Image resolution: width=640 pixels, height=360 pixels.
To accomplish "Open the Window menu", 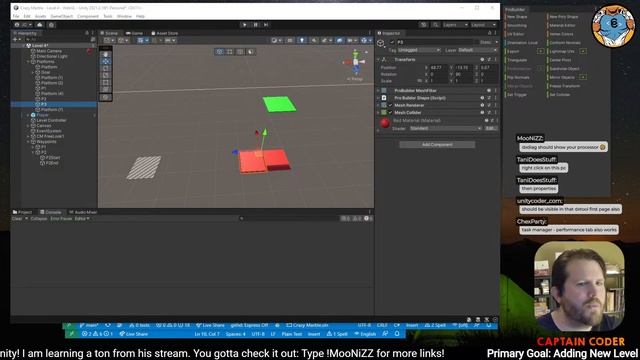I will (x=124, y=16).
